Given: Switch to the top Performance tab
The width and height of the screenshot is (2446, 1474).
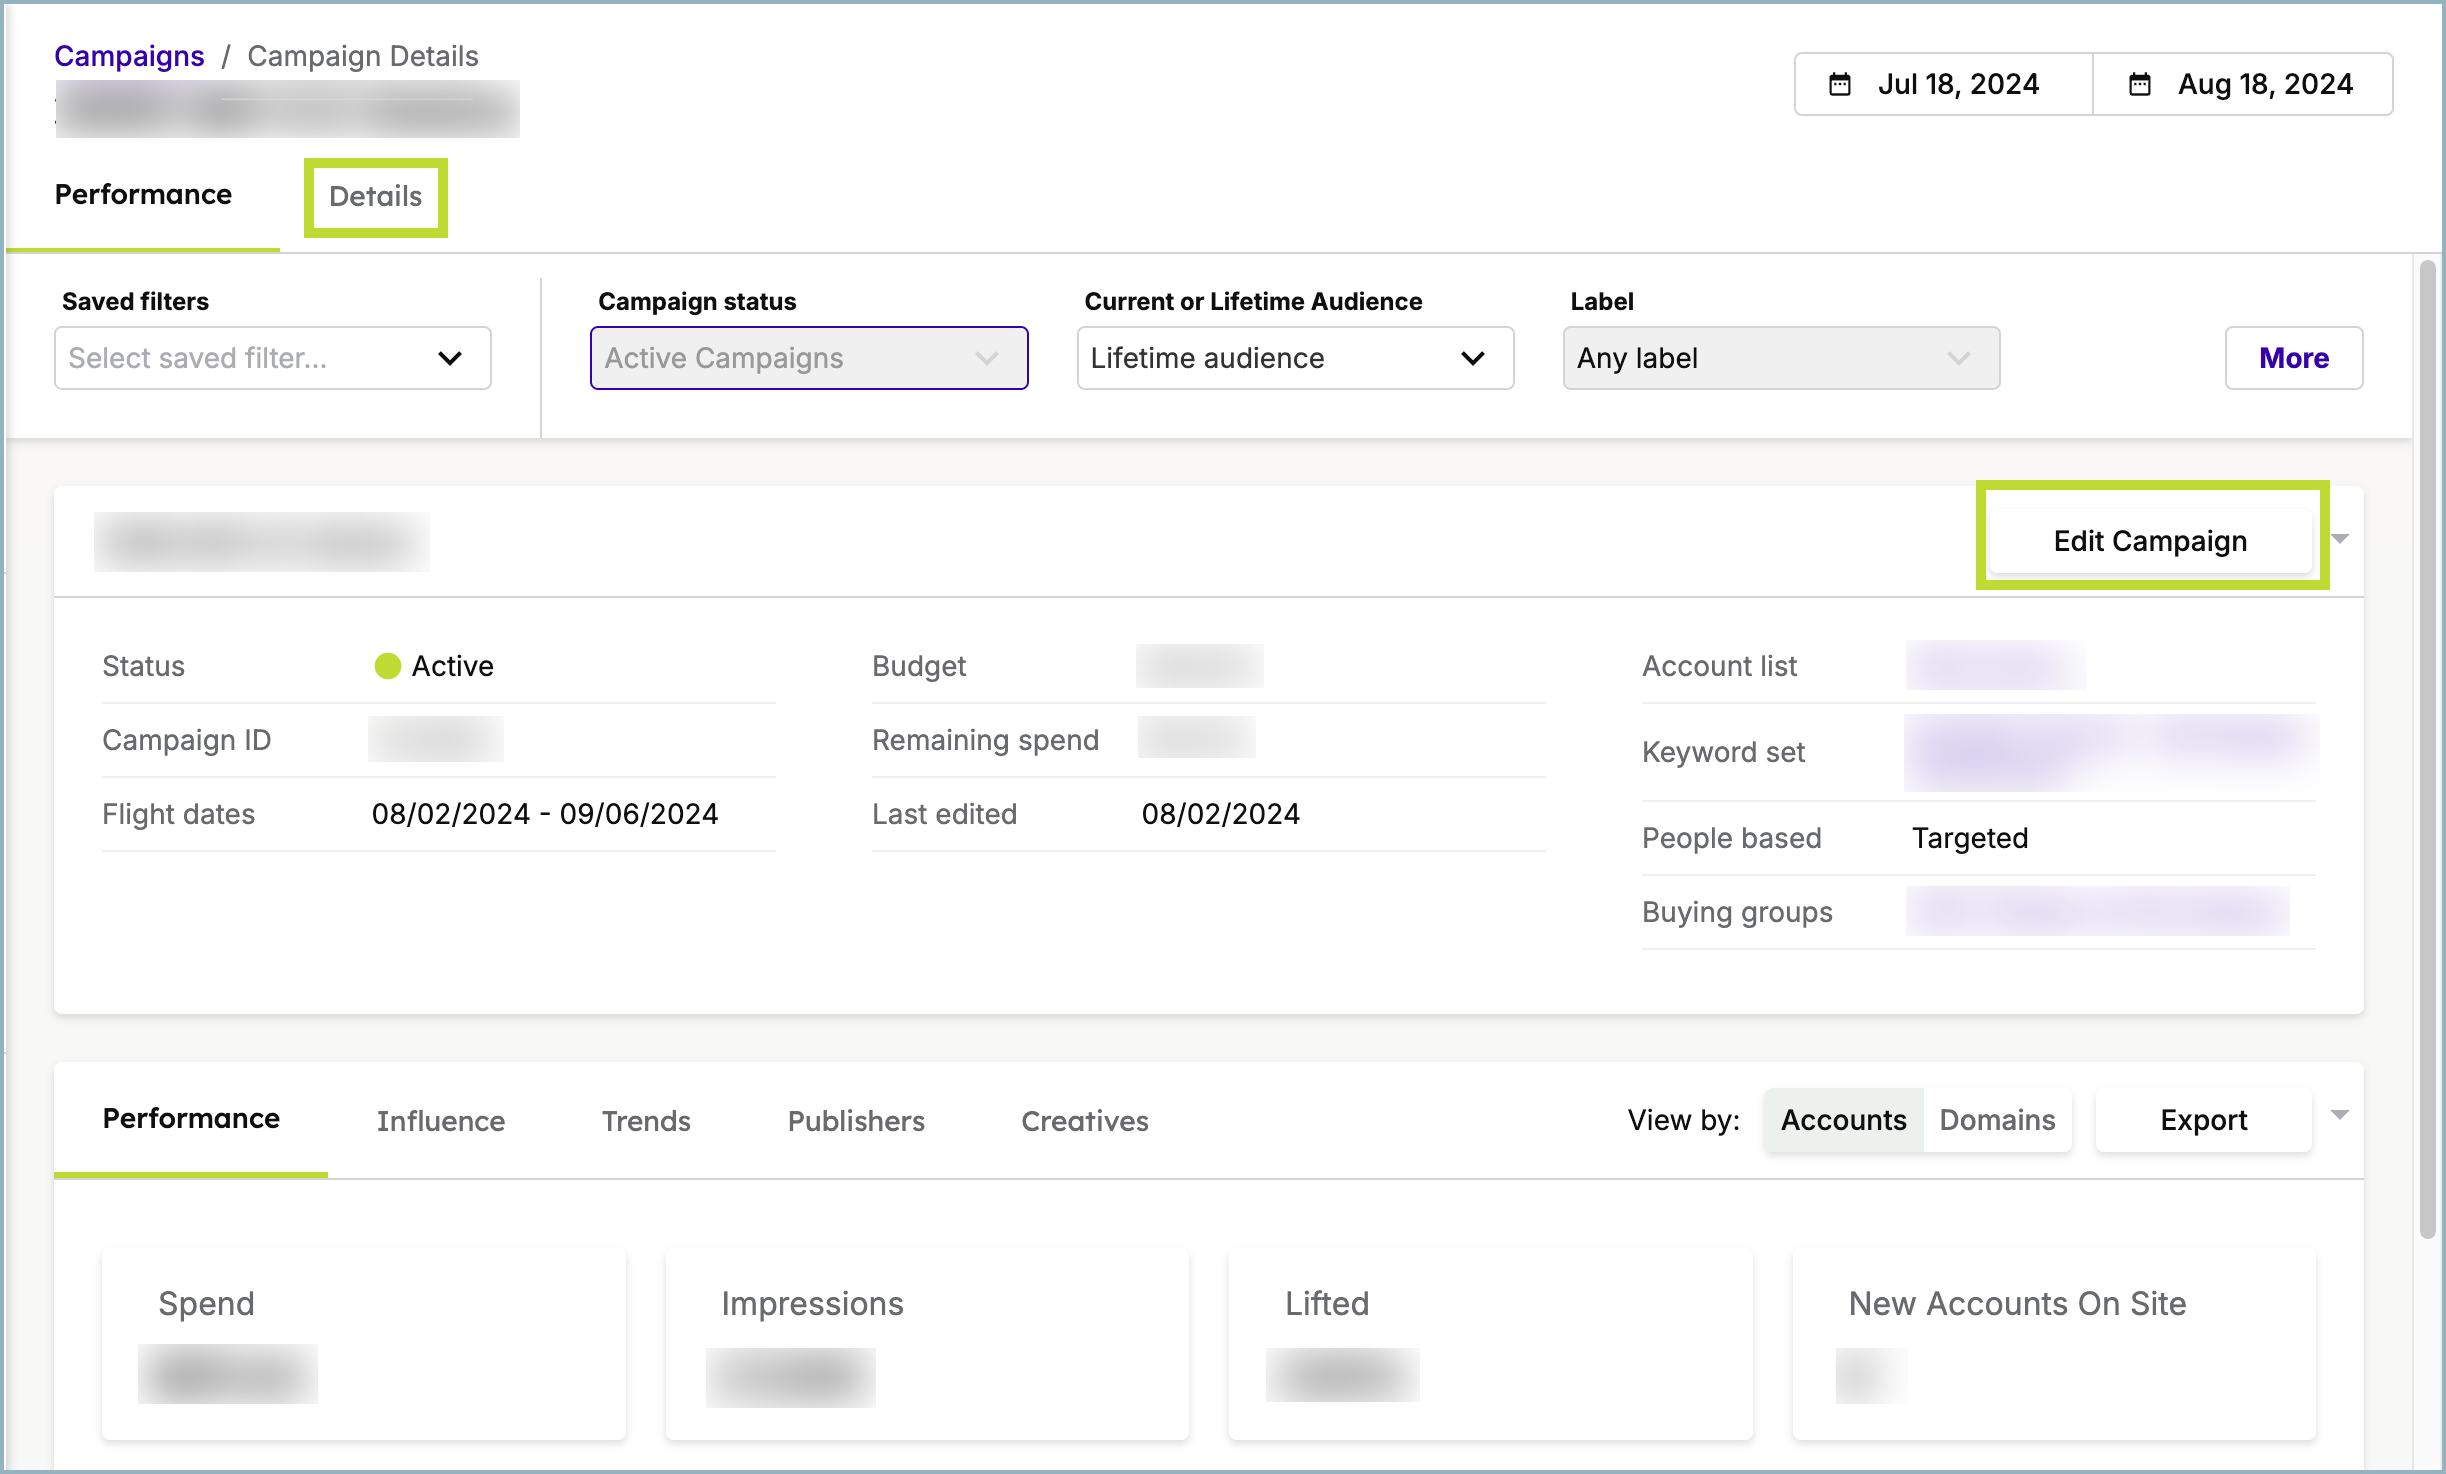Looking at the screenshot, I should pyautogui.click(x=143, y=194).
